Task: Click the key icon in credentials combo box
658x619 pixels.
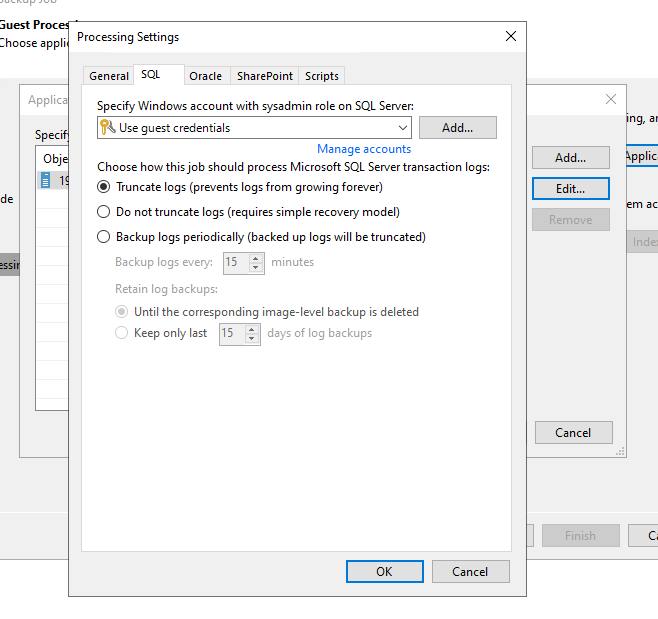Action: pyautogui.click(x=108, y=127)
